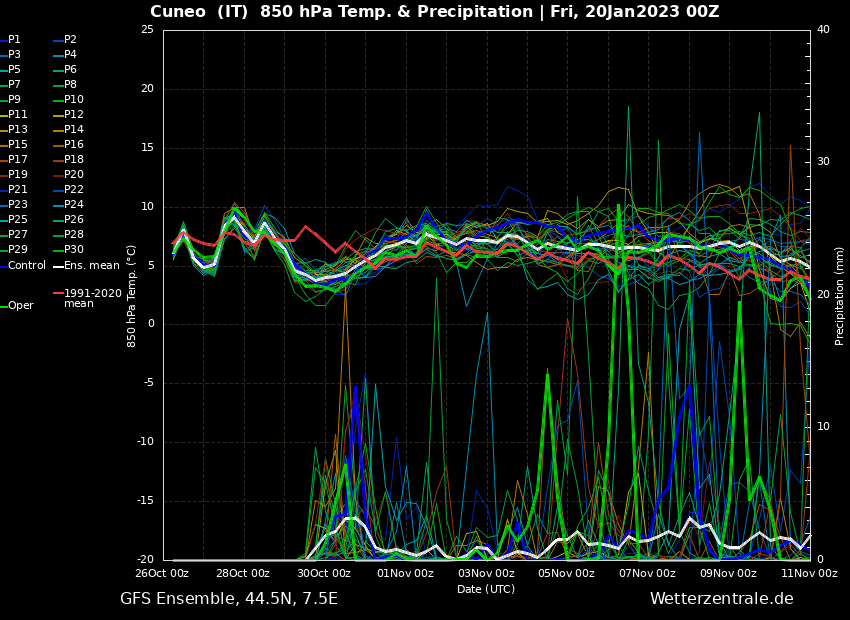Click the GFS Ensemble, 44.5N, 7.5E caption
Viewport: 850px width, 620px height.
point(229,599)
